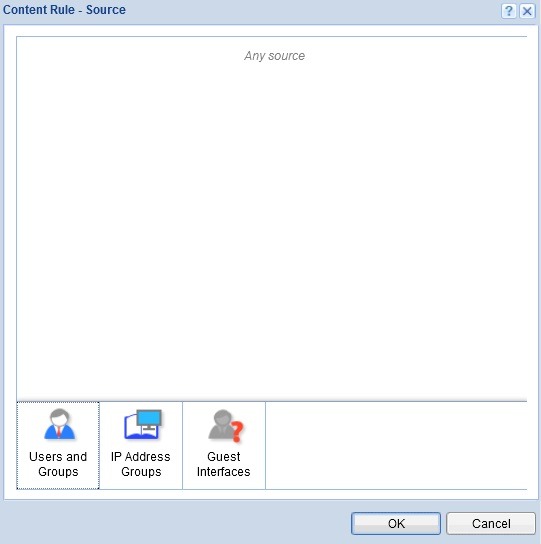This screenshot has height=544, width=541.
Task: Cancel the source selection dialog
Action: click(491, 523)
